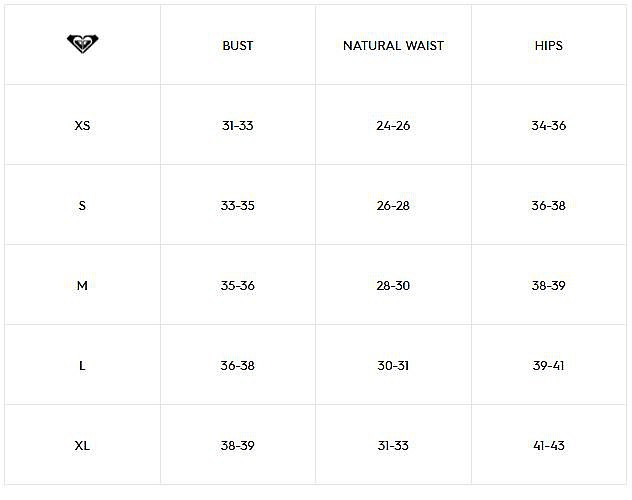Viewport: 632px width, 500px height.
Task: Click the M waist value 28-30
Action: (393, 286)
